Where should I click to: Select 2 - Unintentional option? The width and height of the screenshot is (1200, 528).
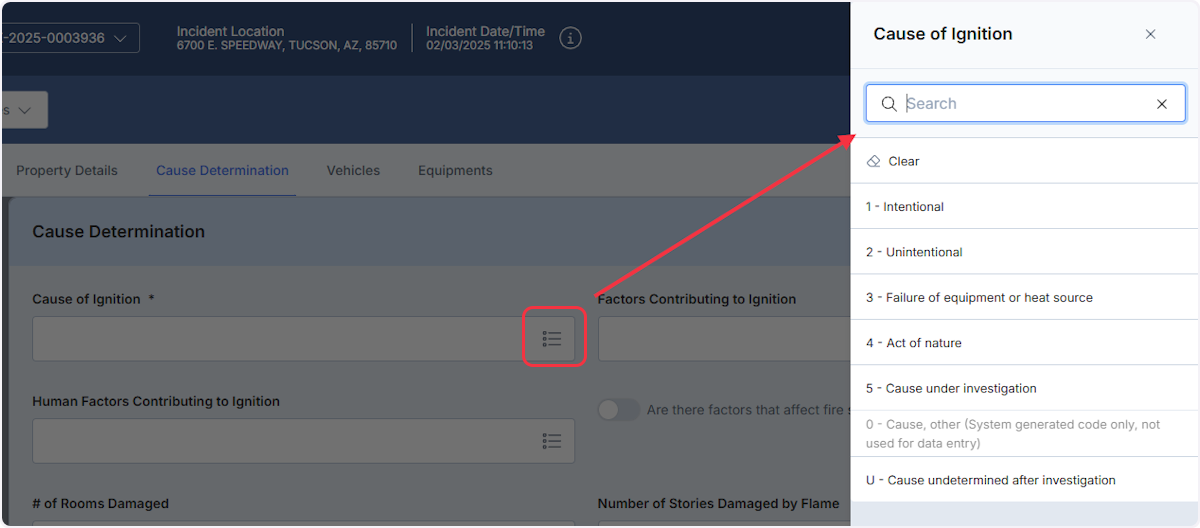pyautogui.click(x=1025, y=252)
